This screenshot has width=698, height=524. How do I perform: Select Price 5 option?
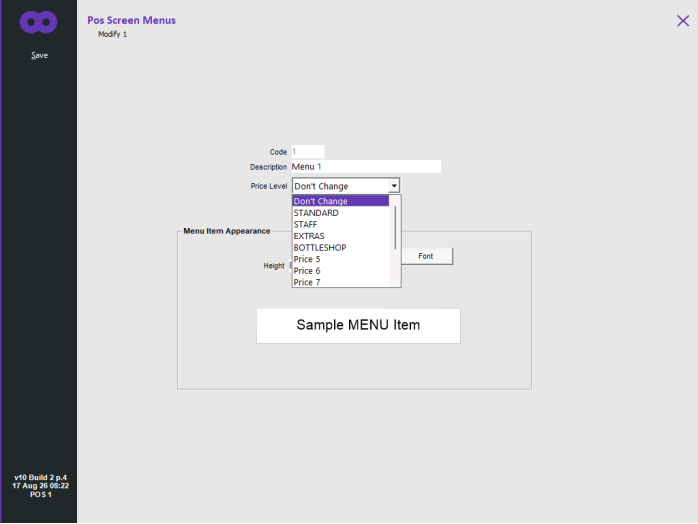pos(341,259)
